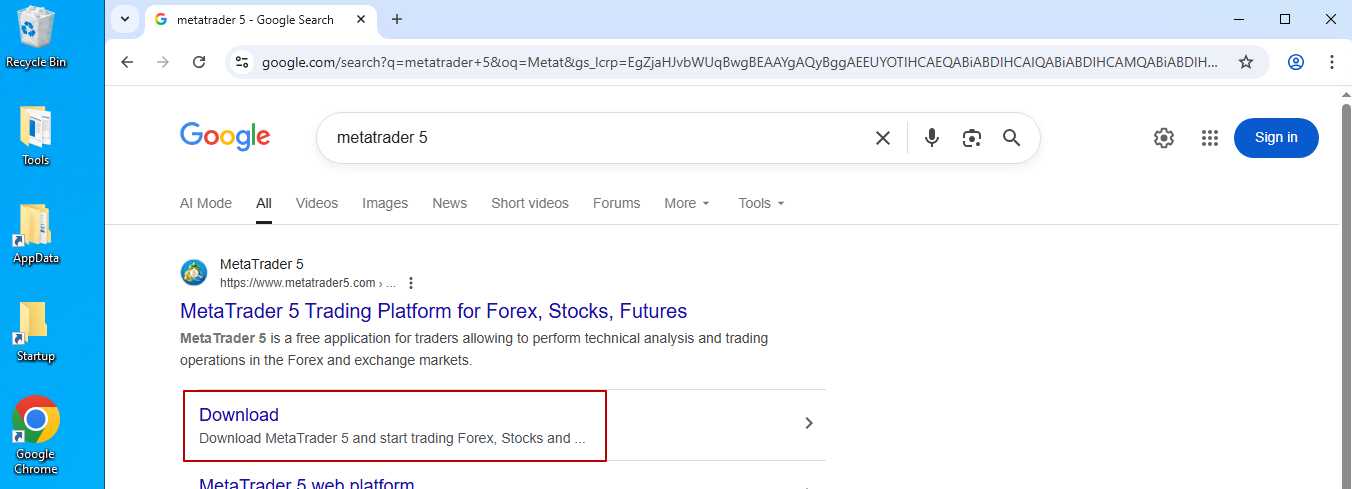Open Chrome tab search dropdown arrow
Screen dimensions: 1352x489
tap(125, 19)
